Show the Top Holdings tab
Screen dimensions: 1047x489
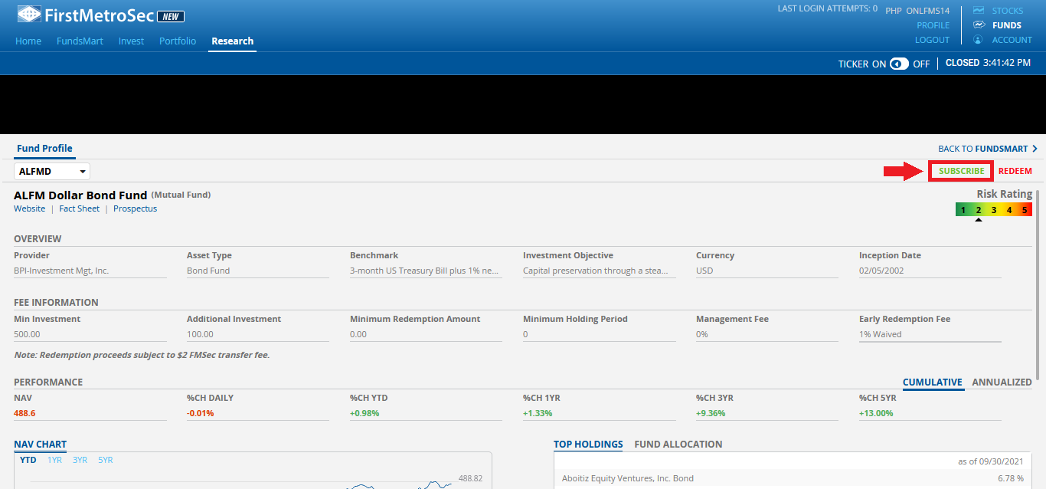click(x=588, y=444)
